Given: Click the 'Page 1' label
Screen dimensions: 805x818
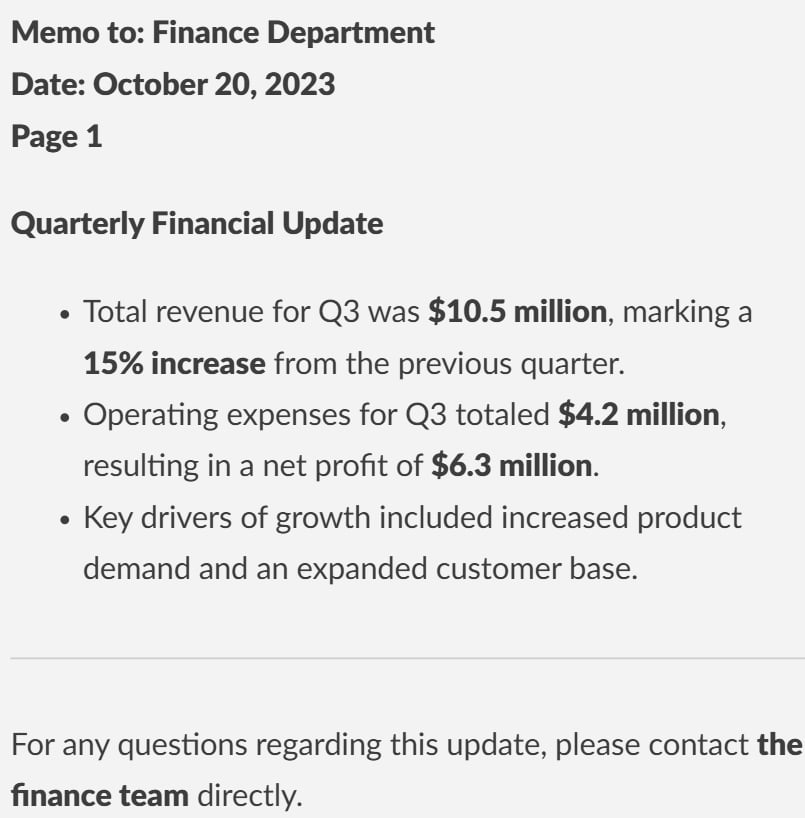Looking at the screenshot, I should tap(56, 137).
